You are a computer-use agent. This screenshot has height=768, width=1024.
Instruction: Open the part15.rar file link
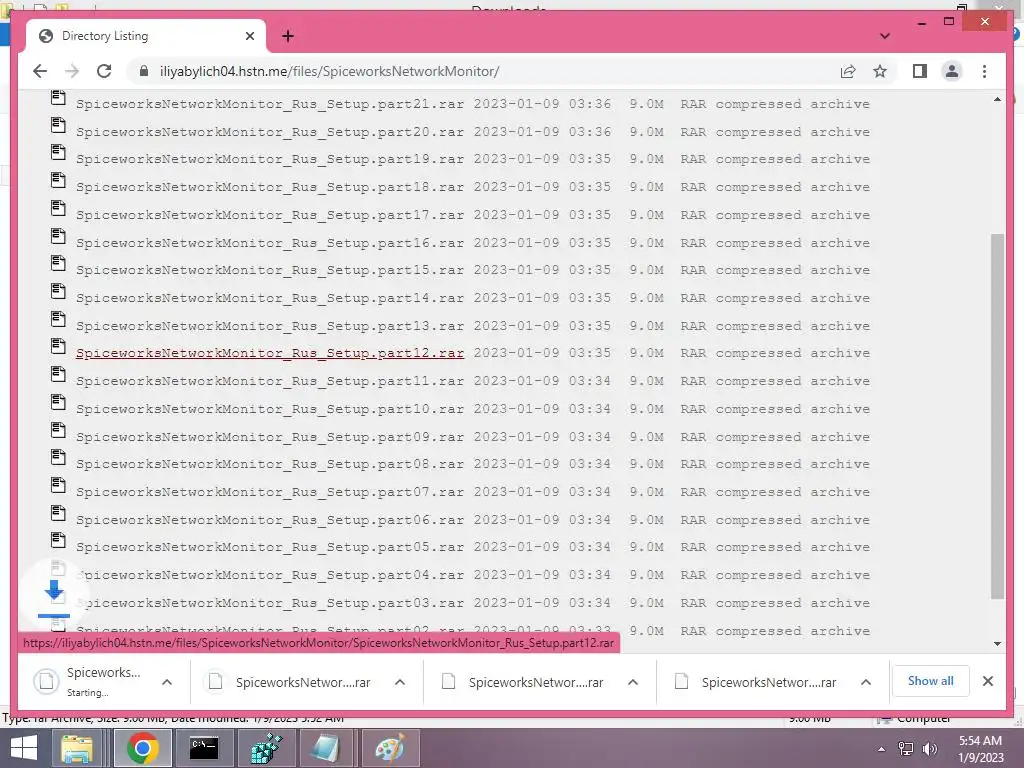click(x=270, y=270)
